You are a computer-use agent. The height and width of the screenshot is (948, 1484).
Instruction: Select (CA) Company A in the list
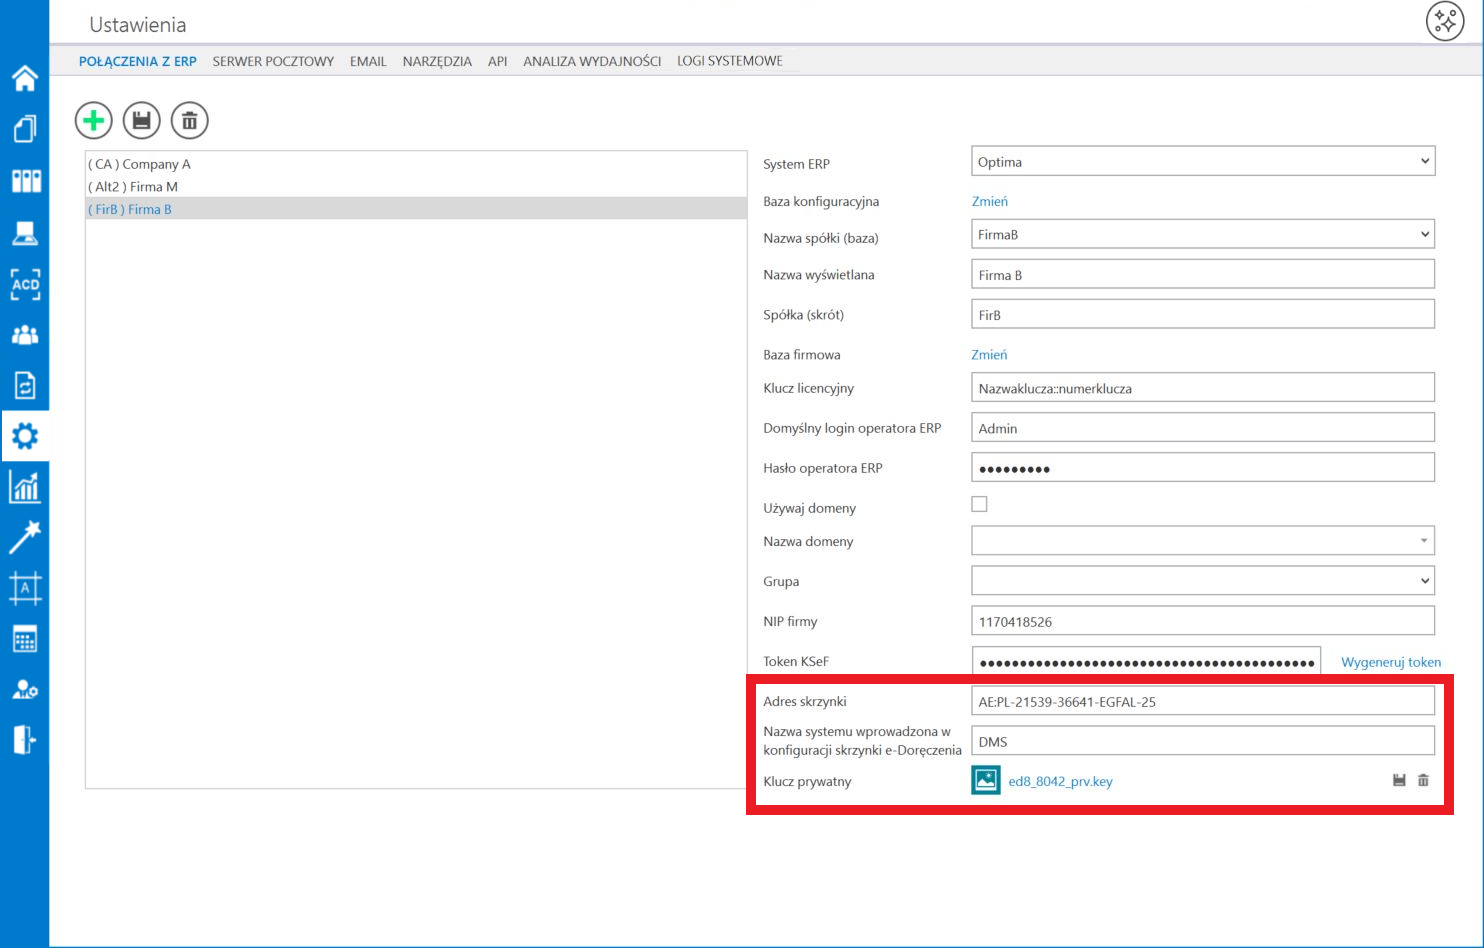(x=139, y=164)
